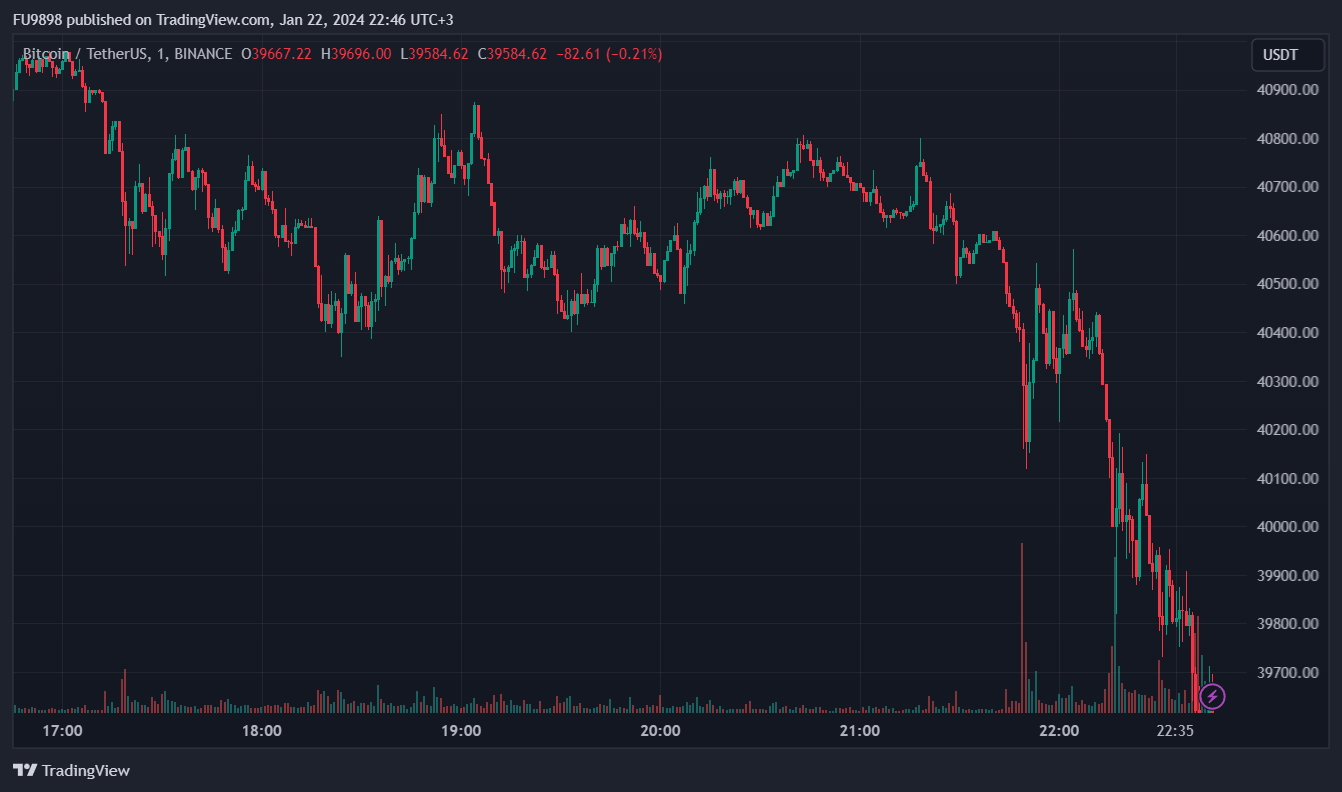Click the 40000.00 price axis label

pyautogui.click(x=1286, y=527)
